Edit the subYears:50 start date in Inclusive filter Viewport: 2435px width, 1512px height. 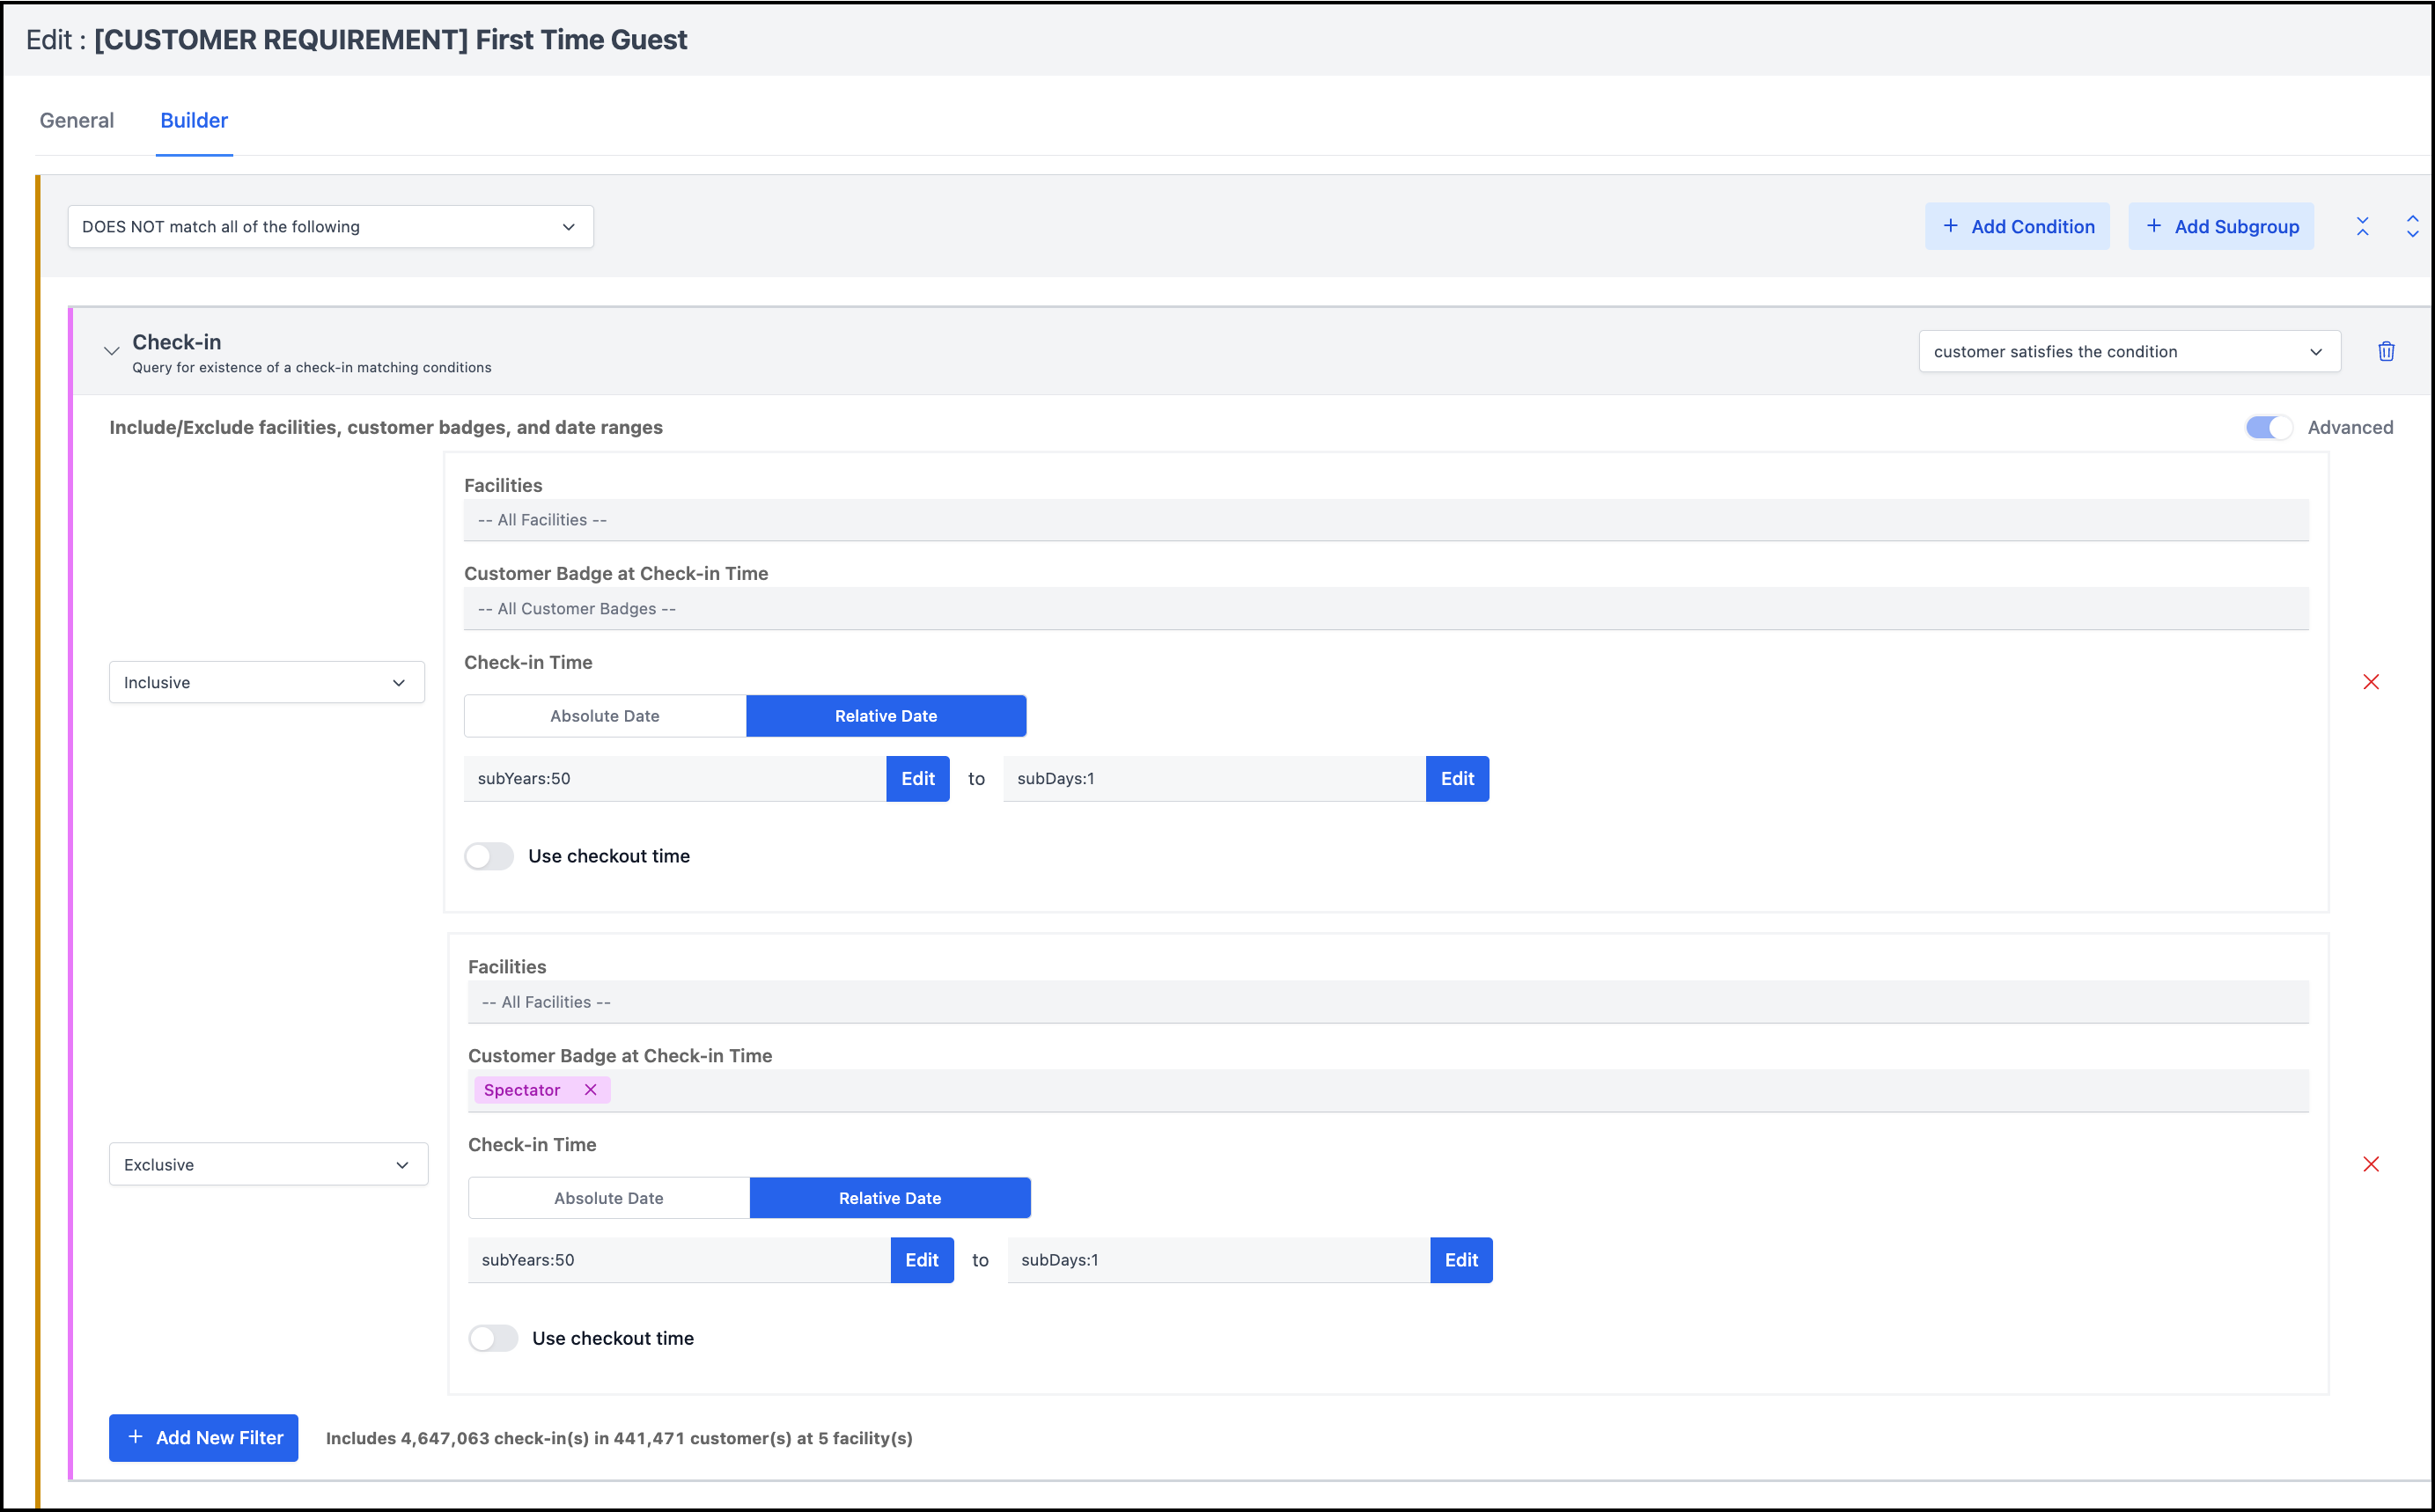[x=917, y=779]
